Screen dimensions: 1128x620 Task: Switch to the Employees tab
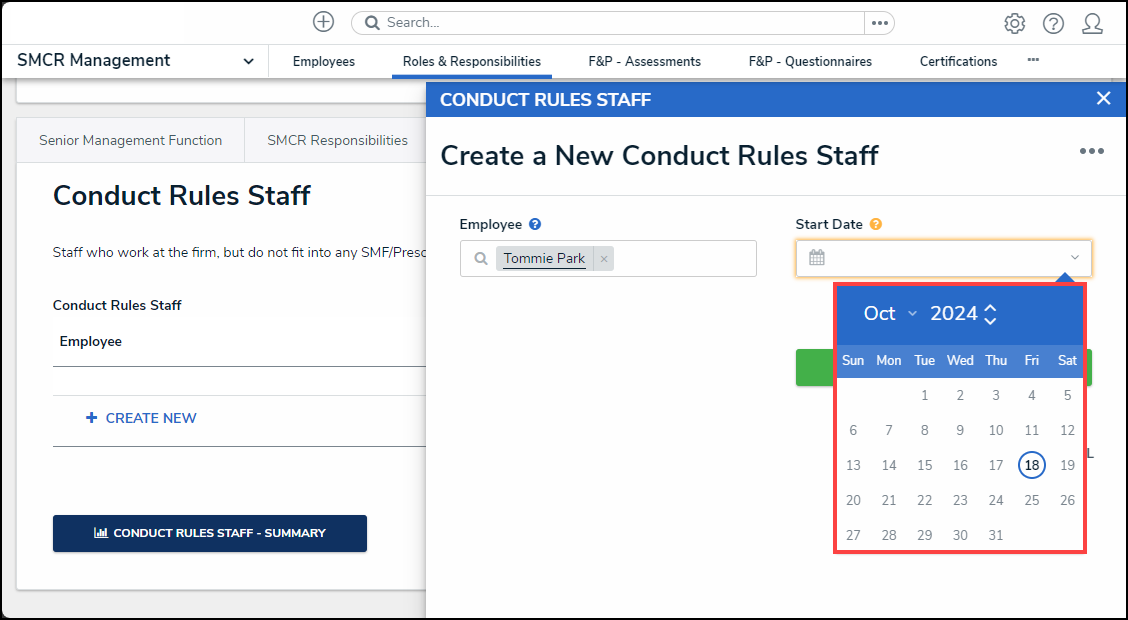point(323,61)
